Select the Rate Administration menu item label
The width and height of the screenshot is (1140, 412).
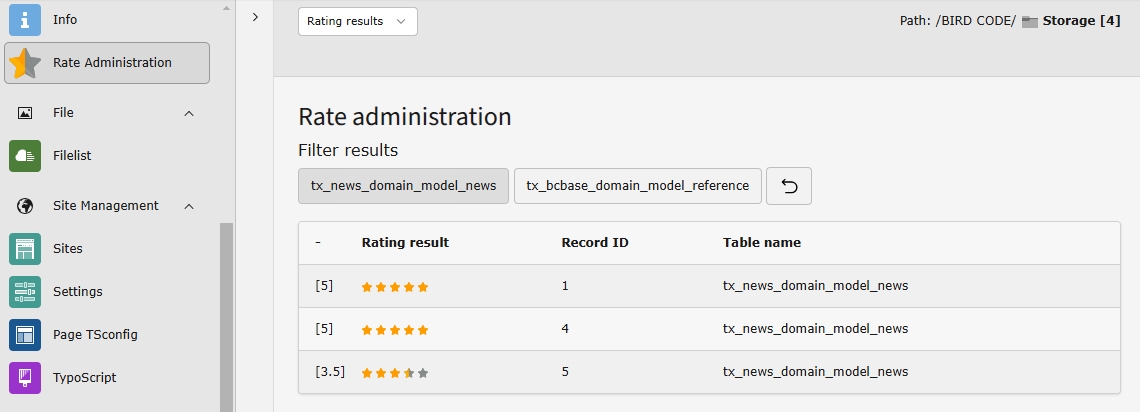pos(112,63)
